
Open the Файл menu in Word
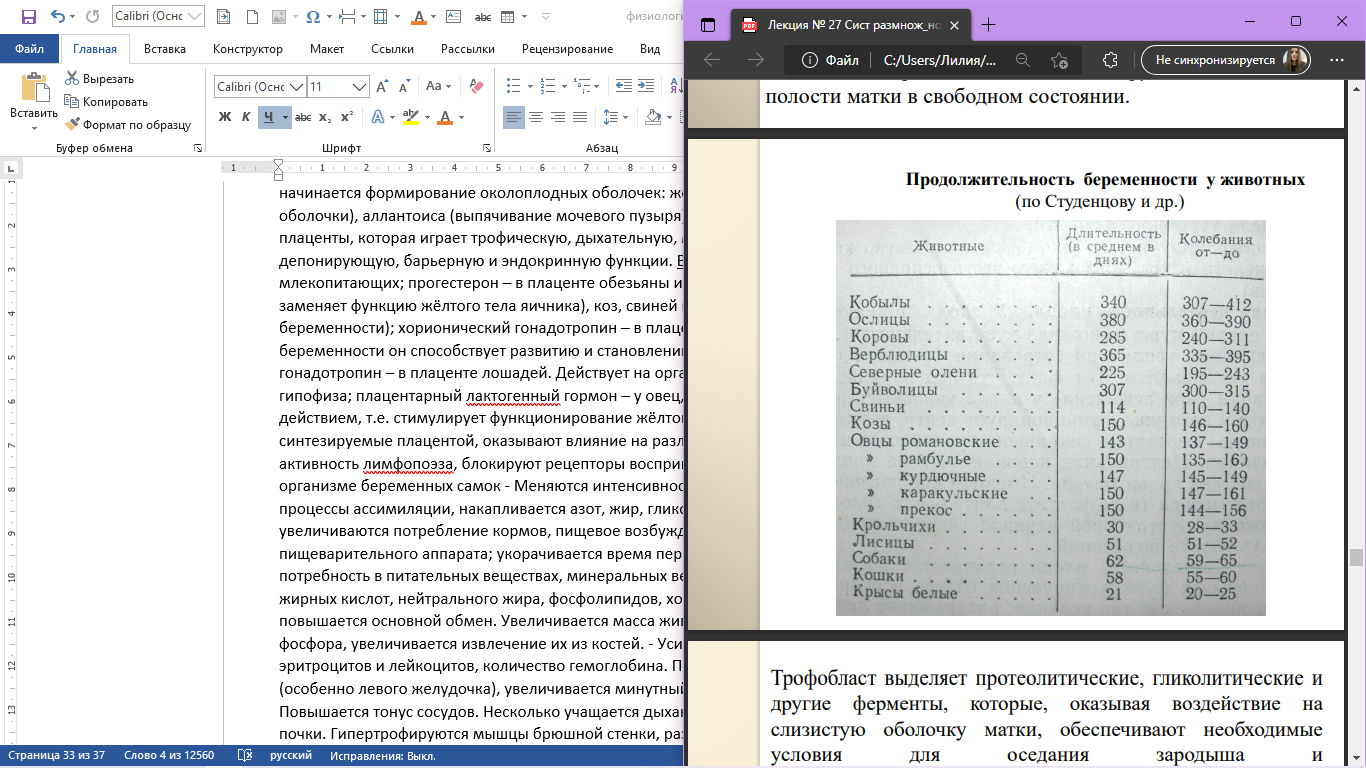tap(30, 49)
